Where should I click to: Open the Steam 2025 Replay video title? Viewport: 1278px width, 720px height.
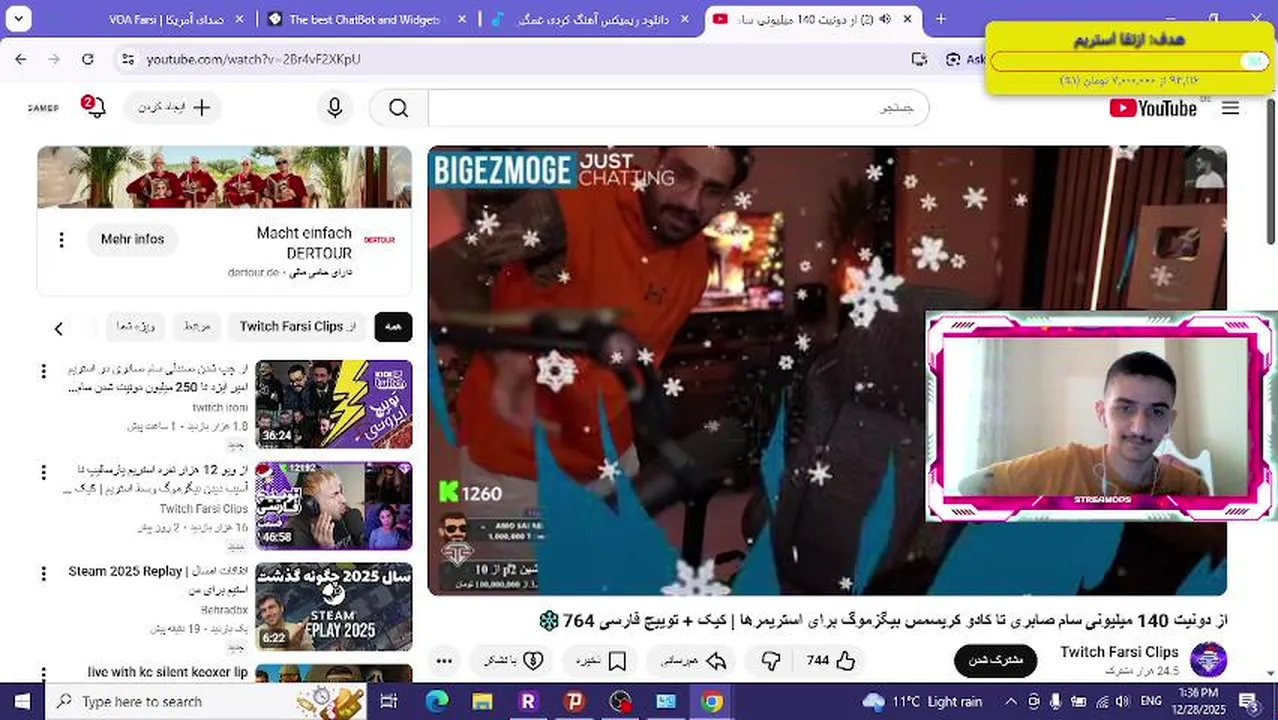[x=158, y=580]
